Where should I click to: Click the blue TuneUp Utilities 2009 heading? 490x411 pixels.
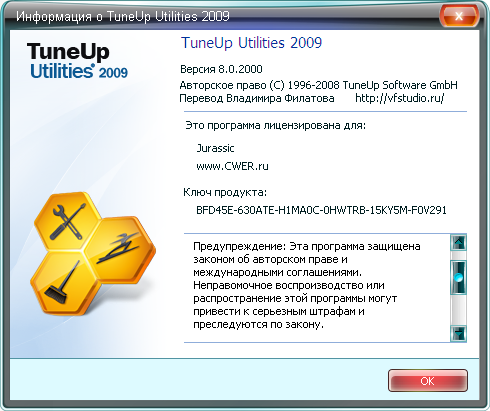pyautogui.click(x=252, y=43)
